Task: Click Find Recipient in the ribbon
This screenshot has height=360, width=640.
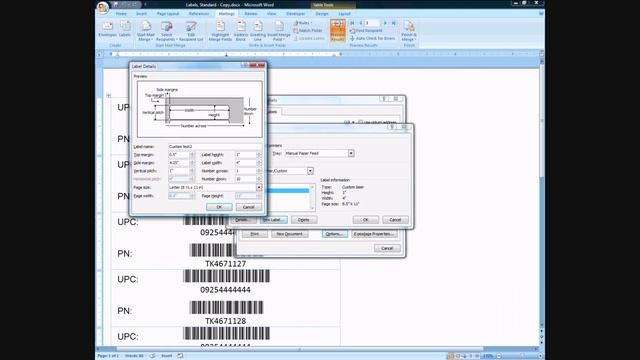Action: [x=366, y=31]
